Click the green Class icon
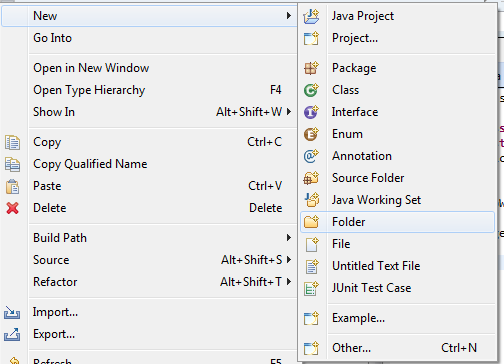The image size is (504, 364). click(x=311, y=90)
